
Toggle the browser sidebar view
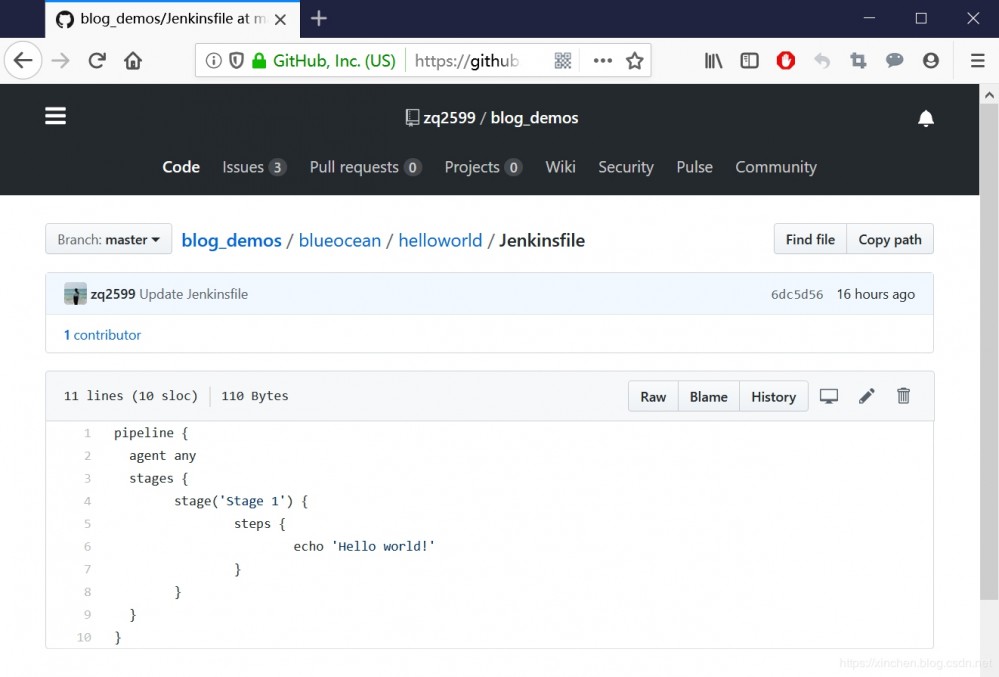tap(749, 61)
